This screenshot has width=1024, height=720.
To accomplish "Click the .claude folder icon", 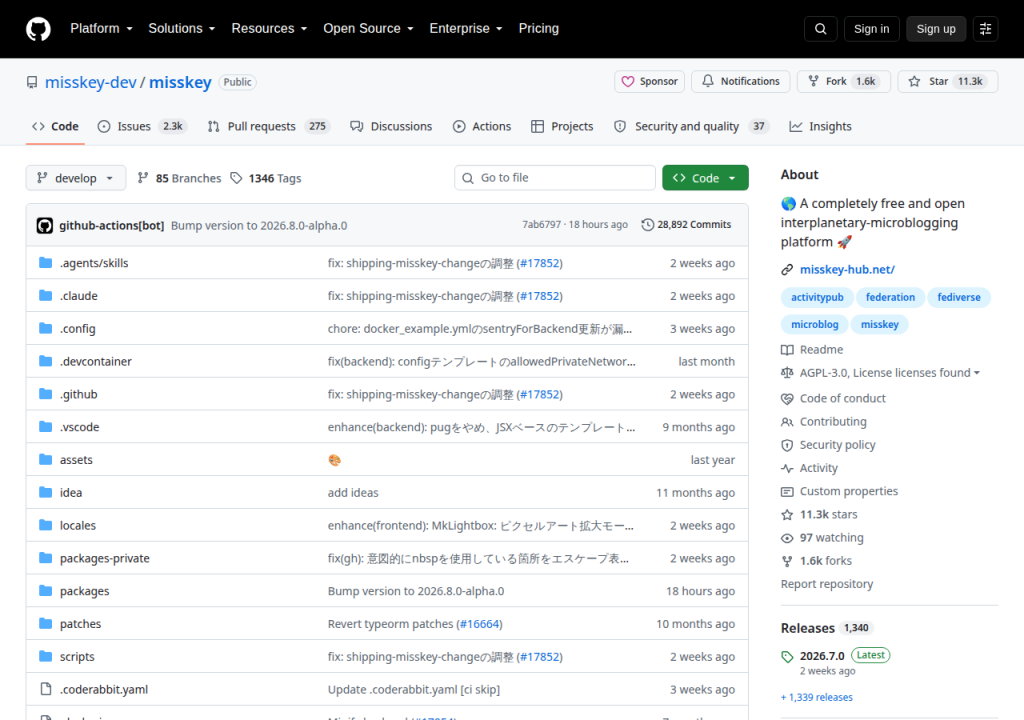I will pos(45,295).
